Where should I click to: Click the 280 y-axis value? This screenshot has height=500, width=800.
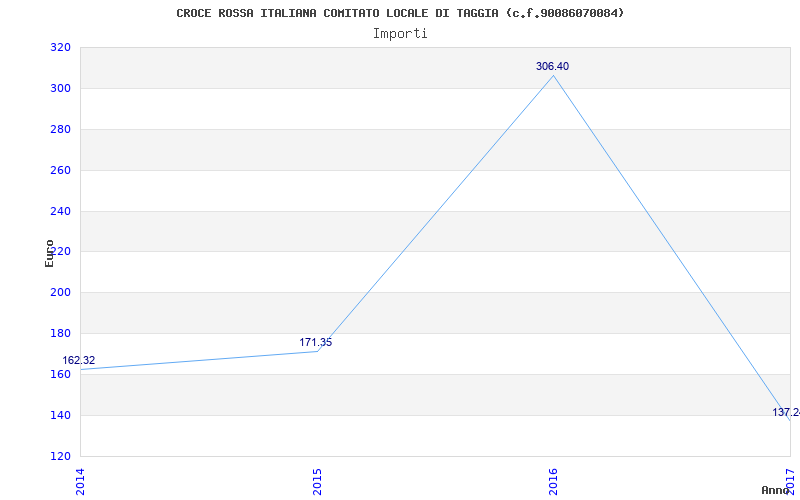pos(60,129)
